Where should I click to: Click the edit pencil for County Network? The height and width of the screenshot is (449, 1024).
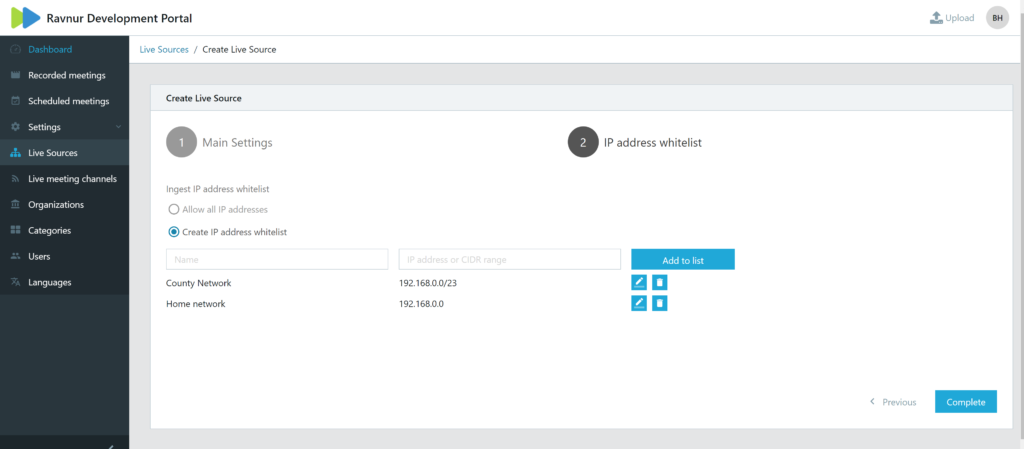point(639,283)
